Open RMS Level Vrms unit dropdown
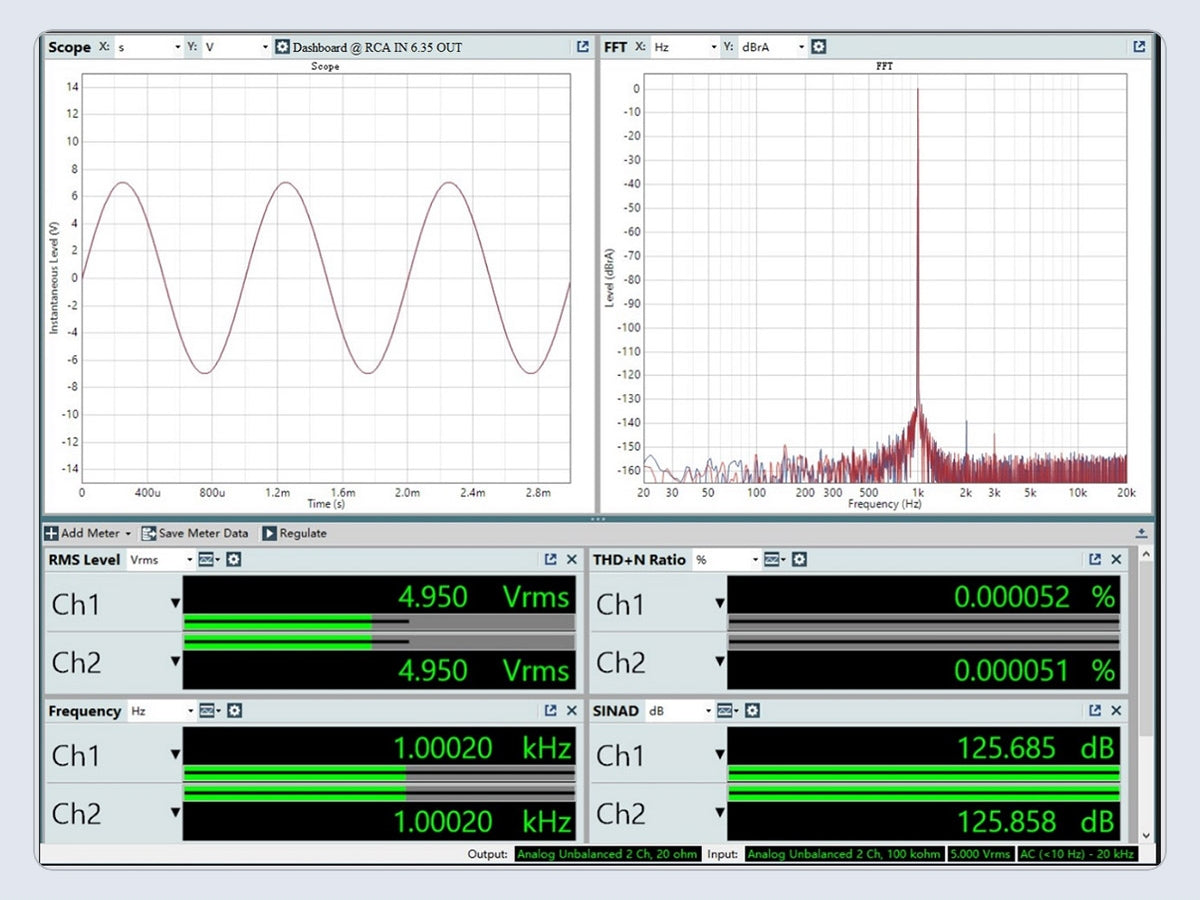This screenshot has width=1200, height=900. [160, 560]
